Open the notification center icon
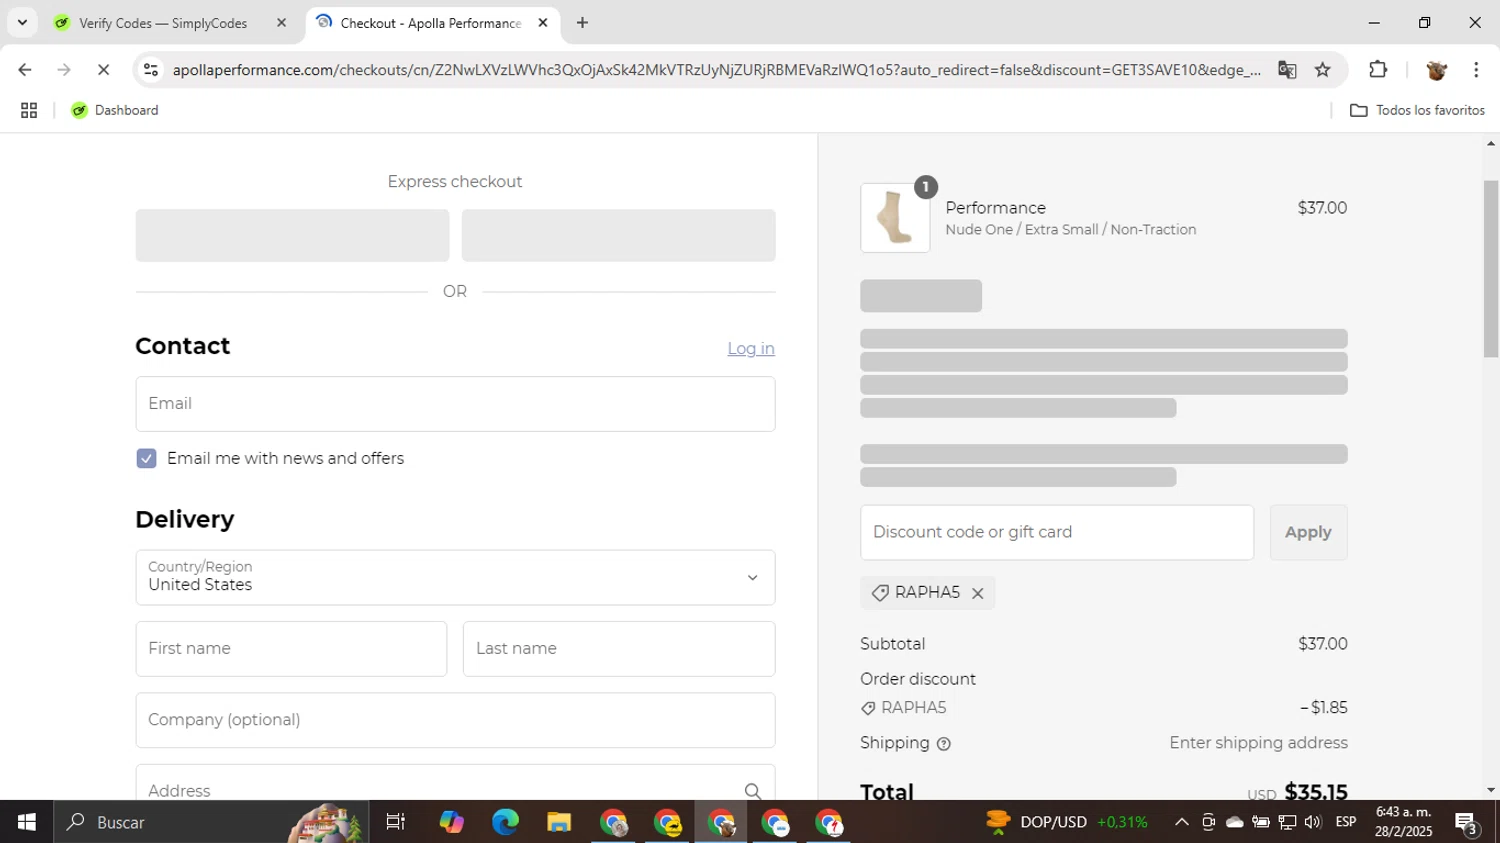 point(1467,823)
